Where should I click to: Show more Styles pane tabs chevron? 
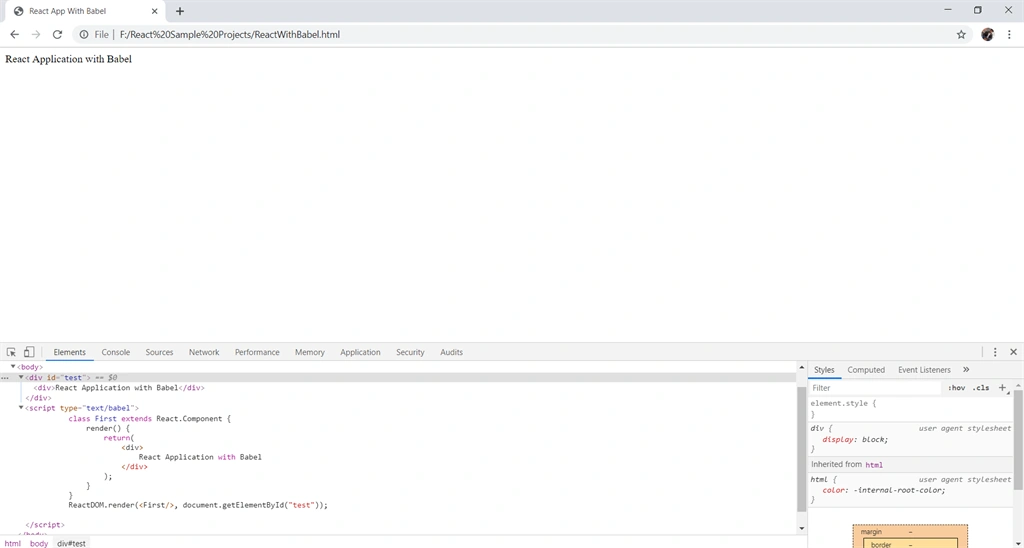point(966,370)
